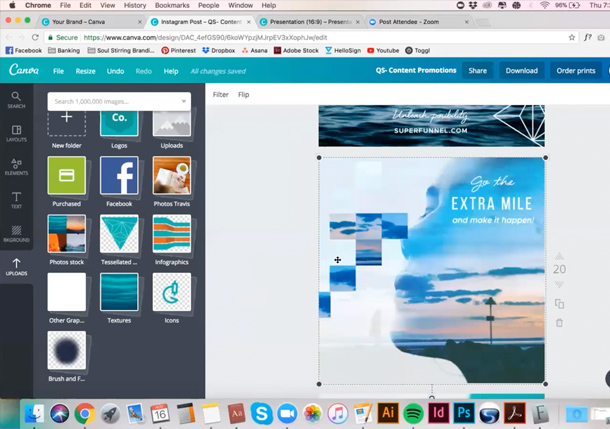
Task: Click the search images input field
Action: [x=112, y=102]
